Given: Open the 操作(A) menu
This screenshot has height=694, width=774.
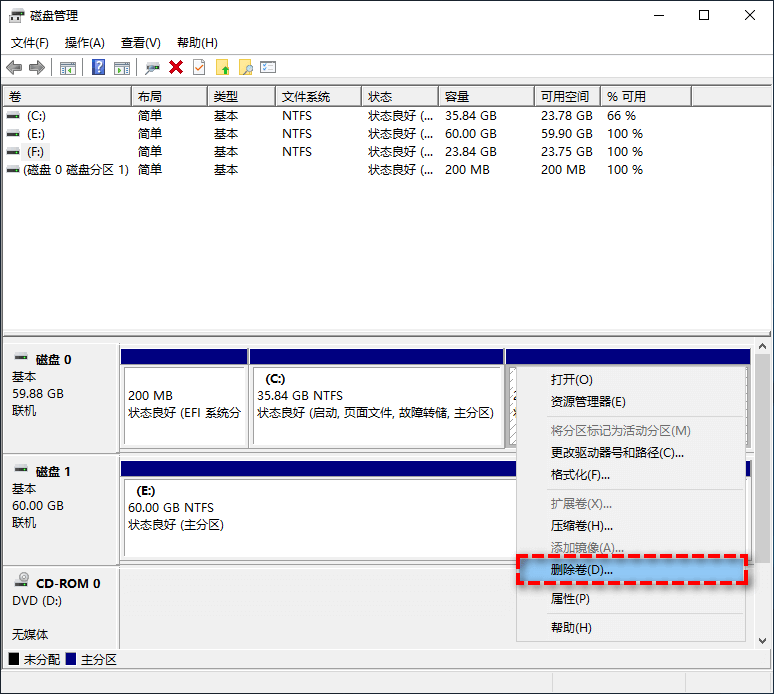Looking at the screenshot, I should coord(84,43).
